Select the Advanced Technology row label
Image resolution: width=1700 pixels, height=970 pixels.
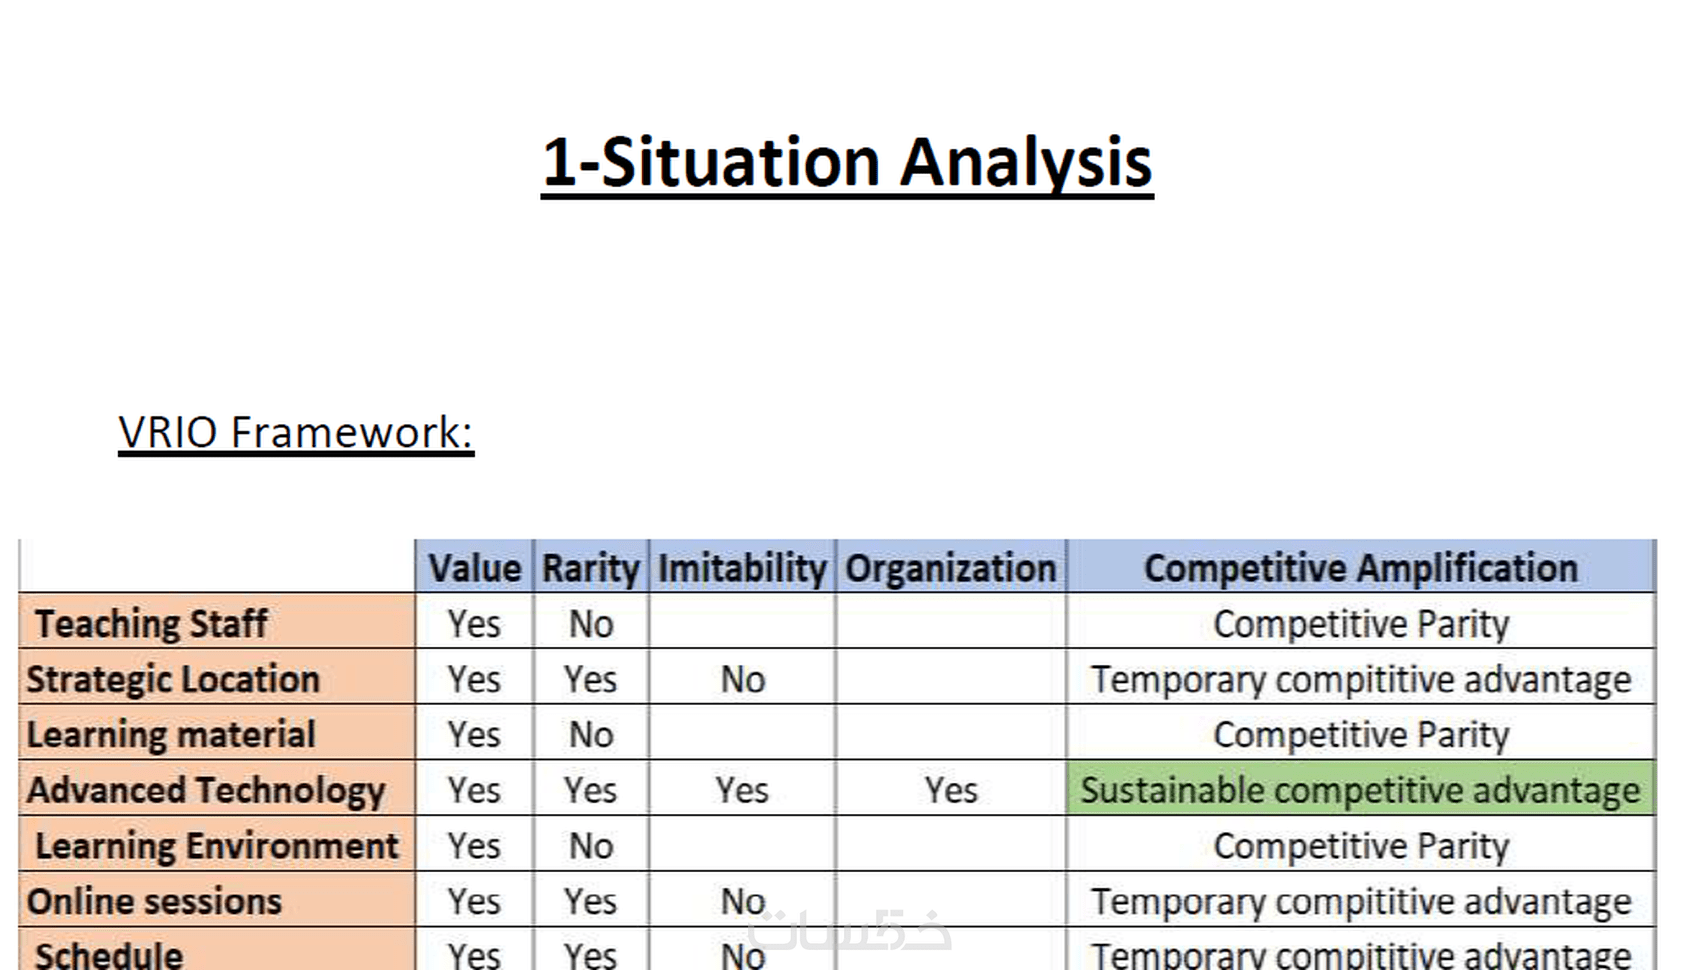click(206, 791)
